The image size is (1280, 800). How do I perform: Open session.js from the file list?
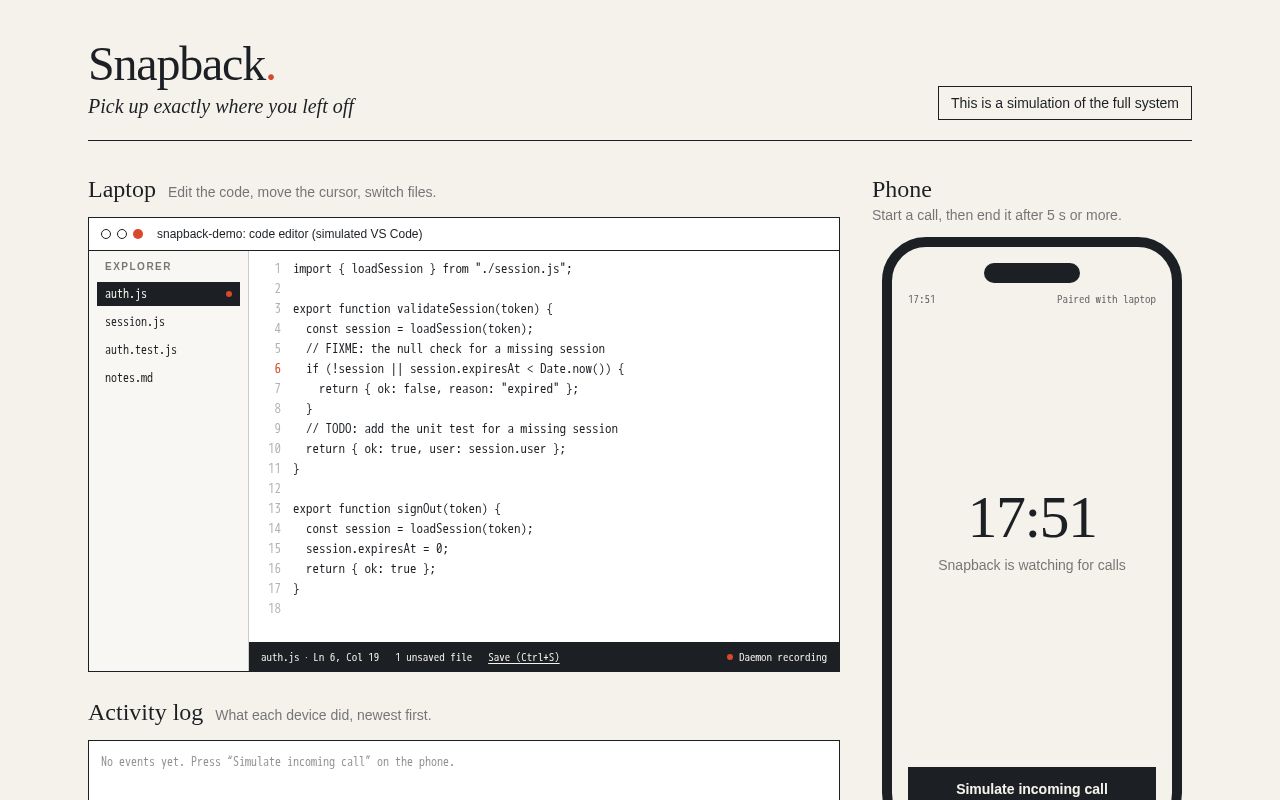[168, 322]
